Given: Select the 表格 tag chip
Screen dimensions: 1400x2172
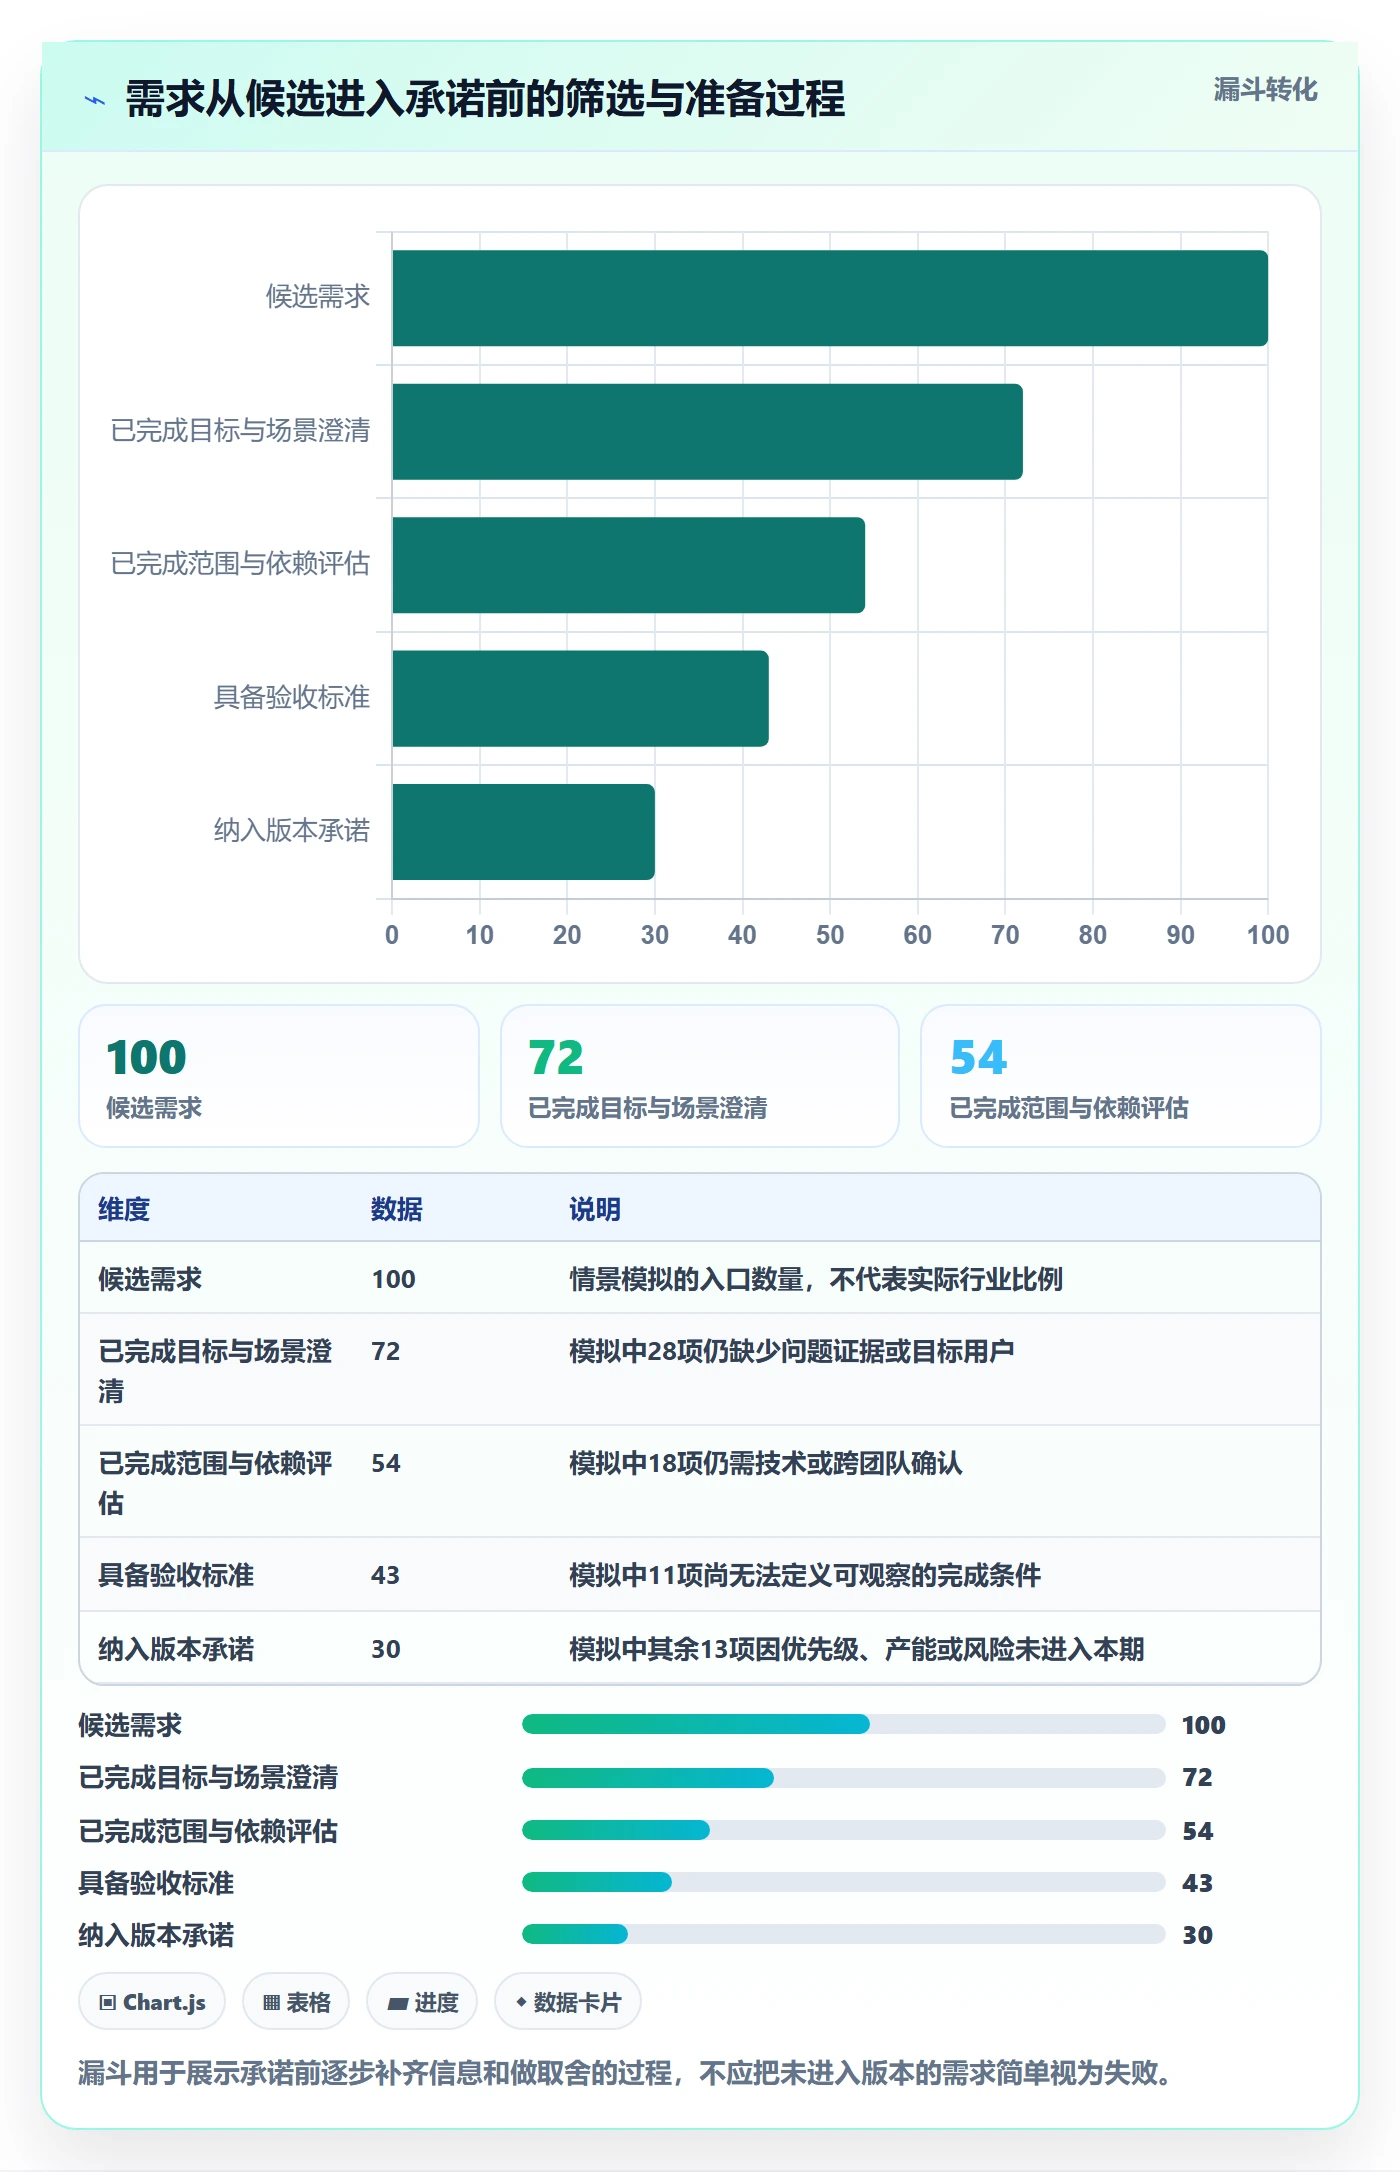Looking at the screenshot, I should 296,2002.
